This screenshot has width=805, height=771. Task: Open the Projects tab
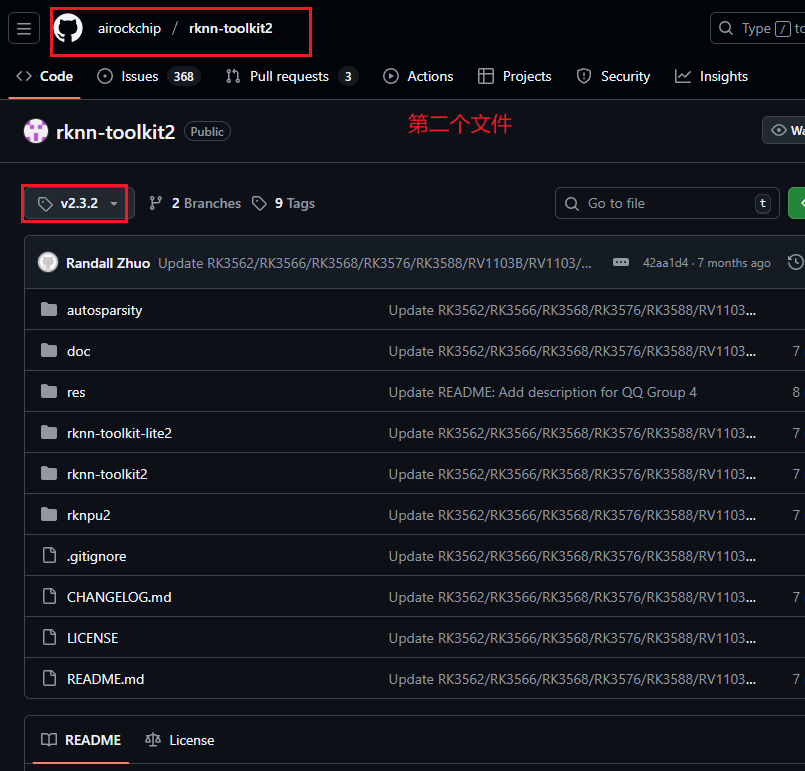[x=515, y=76]
